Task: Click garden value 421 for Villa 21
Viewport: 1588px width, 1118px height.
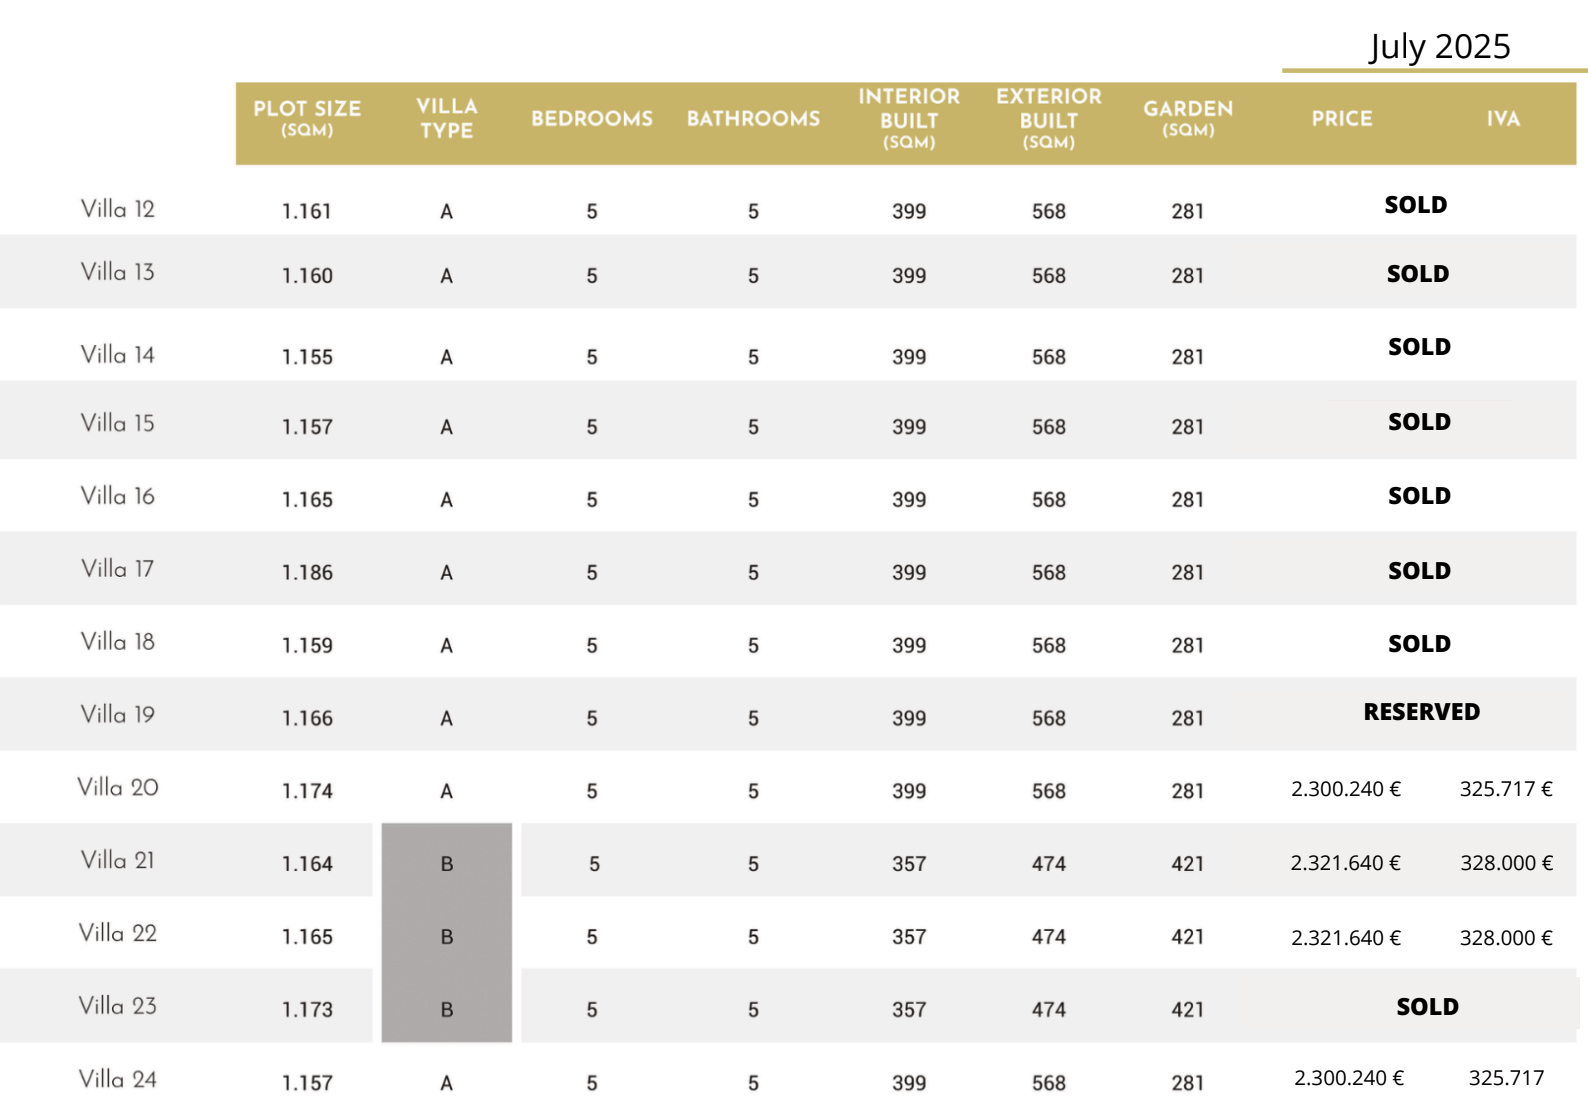Action: (x=1188, y=864)
